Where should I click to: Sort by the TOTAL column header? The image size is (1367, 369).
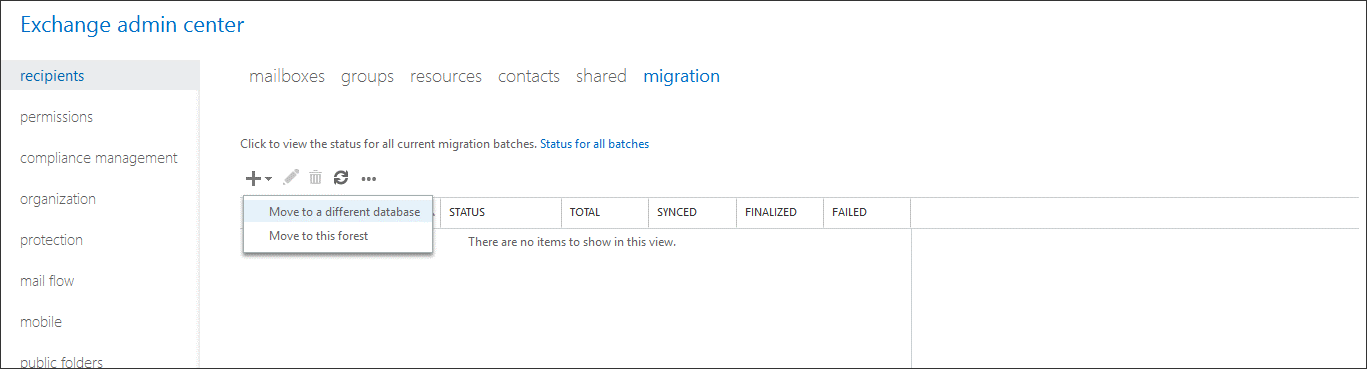click(x=605, y=212)
